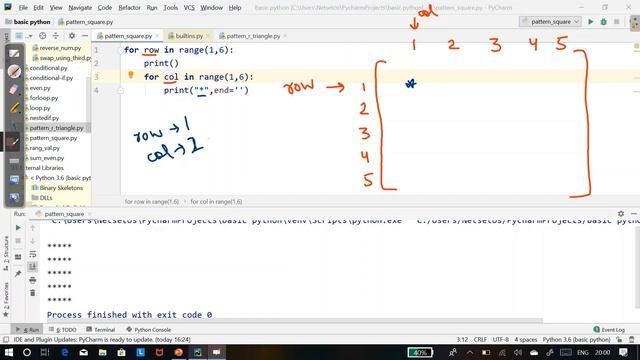Open the Edit menu
This screenshot has height=360, width=640.
[38, 7]
